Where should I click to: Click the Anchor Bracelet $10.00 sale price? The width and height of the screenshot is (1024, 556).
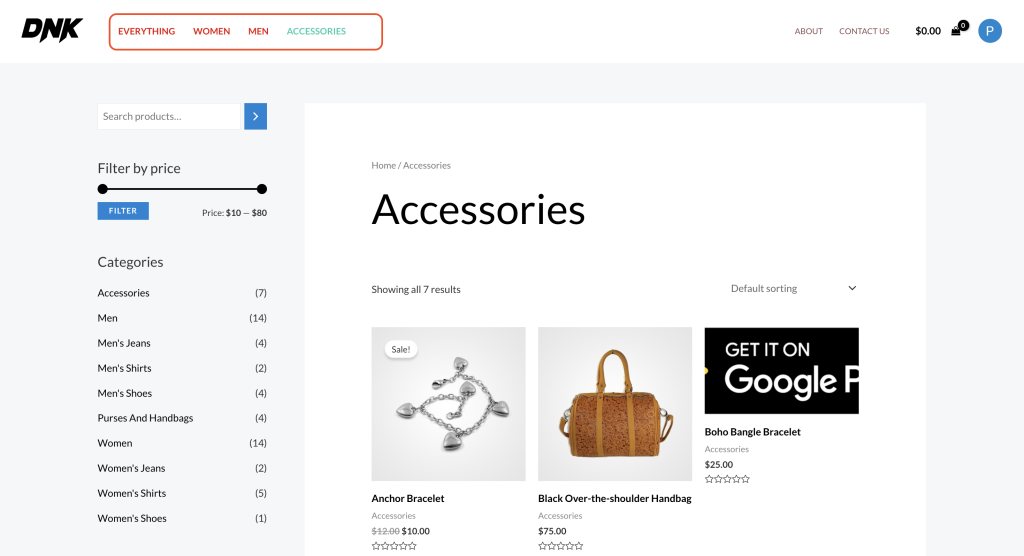(x=415, y=531)
